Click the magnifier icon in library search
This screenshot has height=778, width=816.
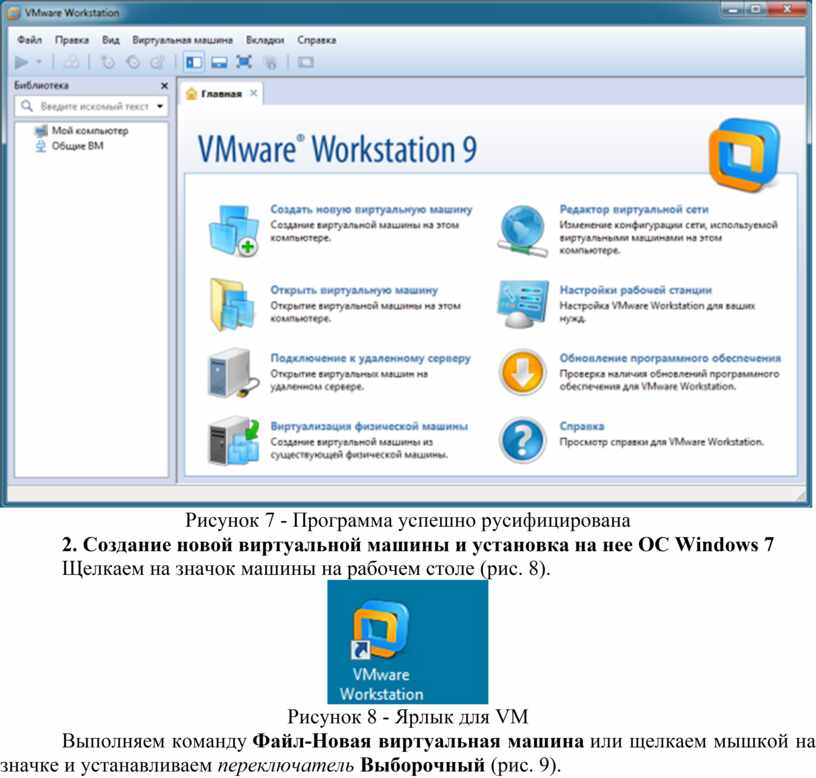[27, 107]
